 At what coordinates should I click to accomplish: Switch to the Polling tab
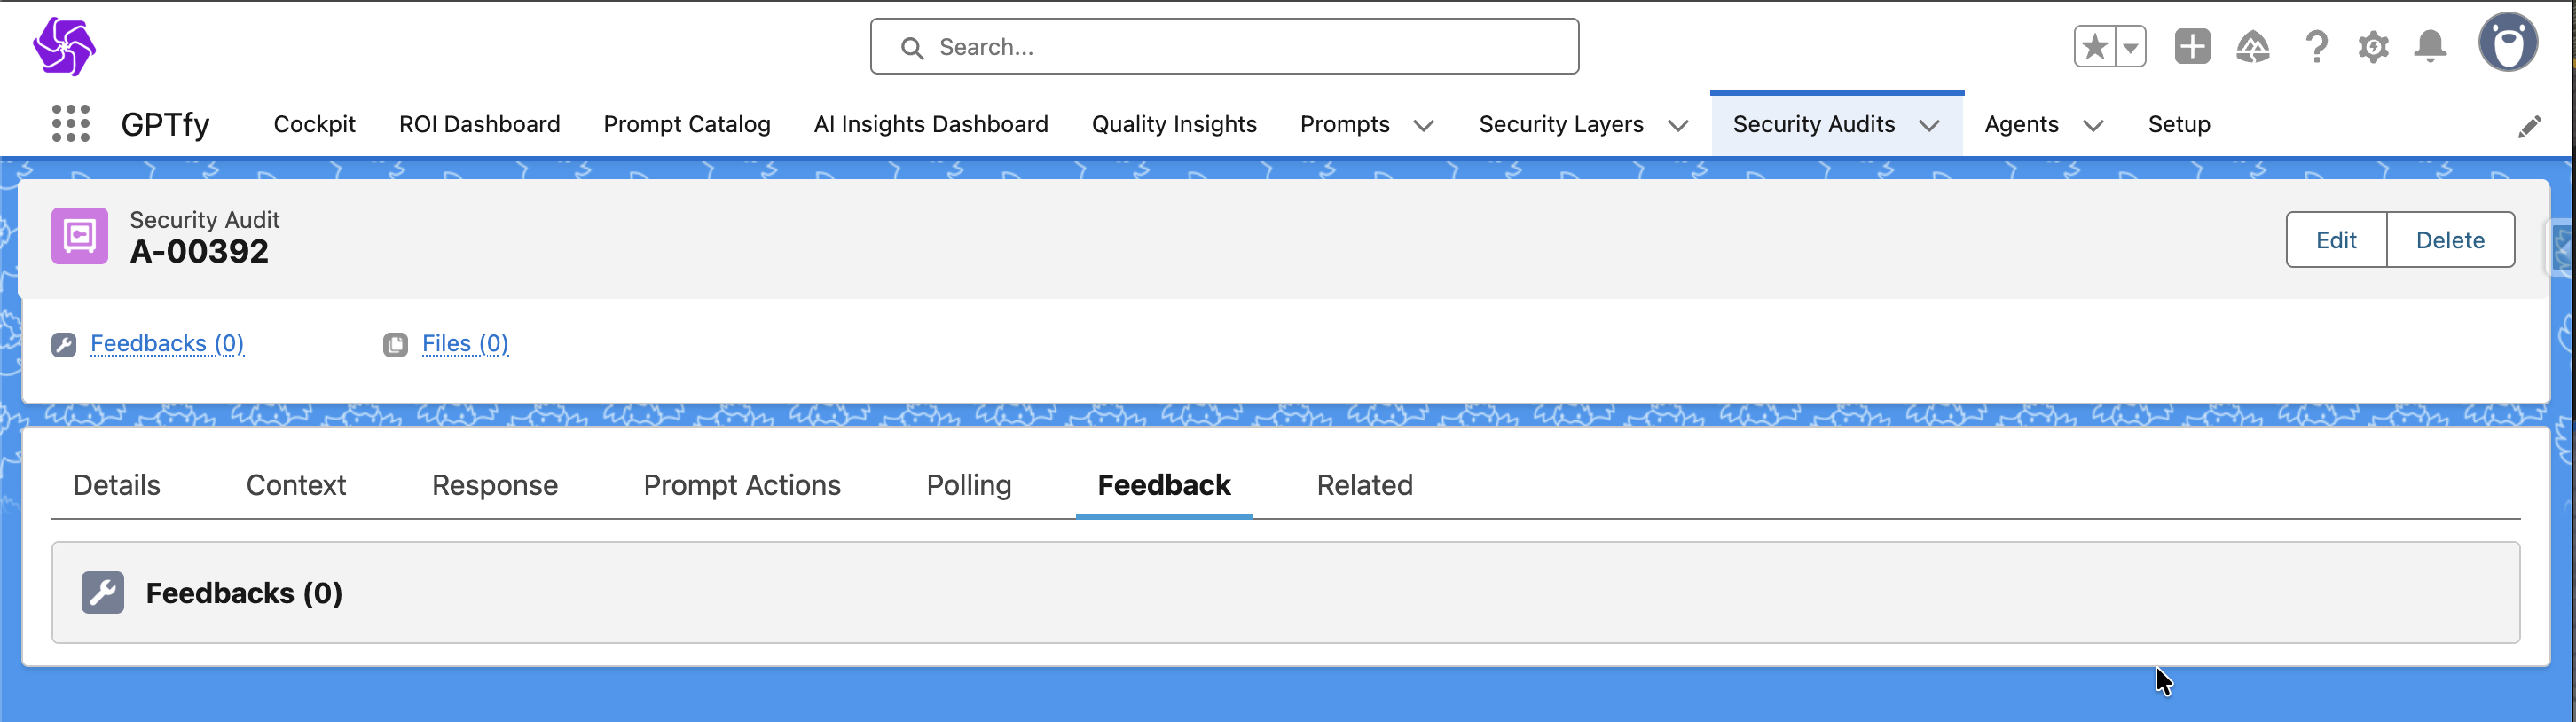pyautogui.click(x=968, y=485)
